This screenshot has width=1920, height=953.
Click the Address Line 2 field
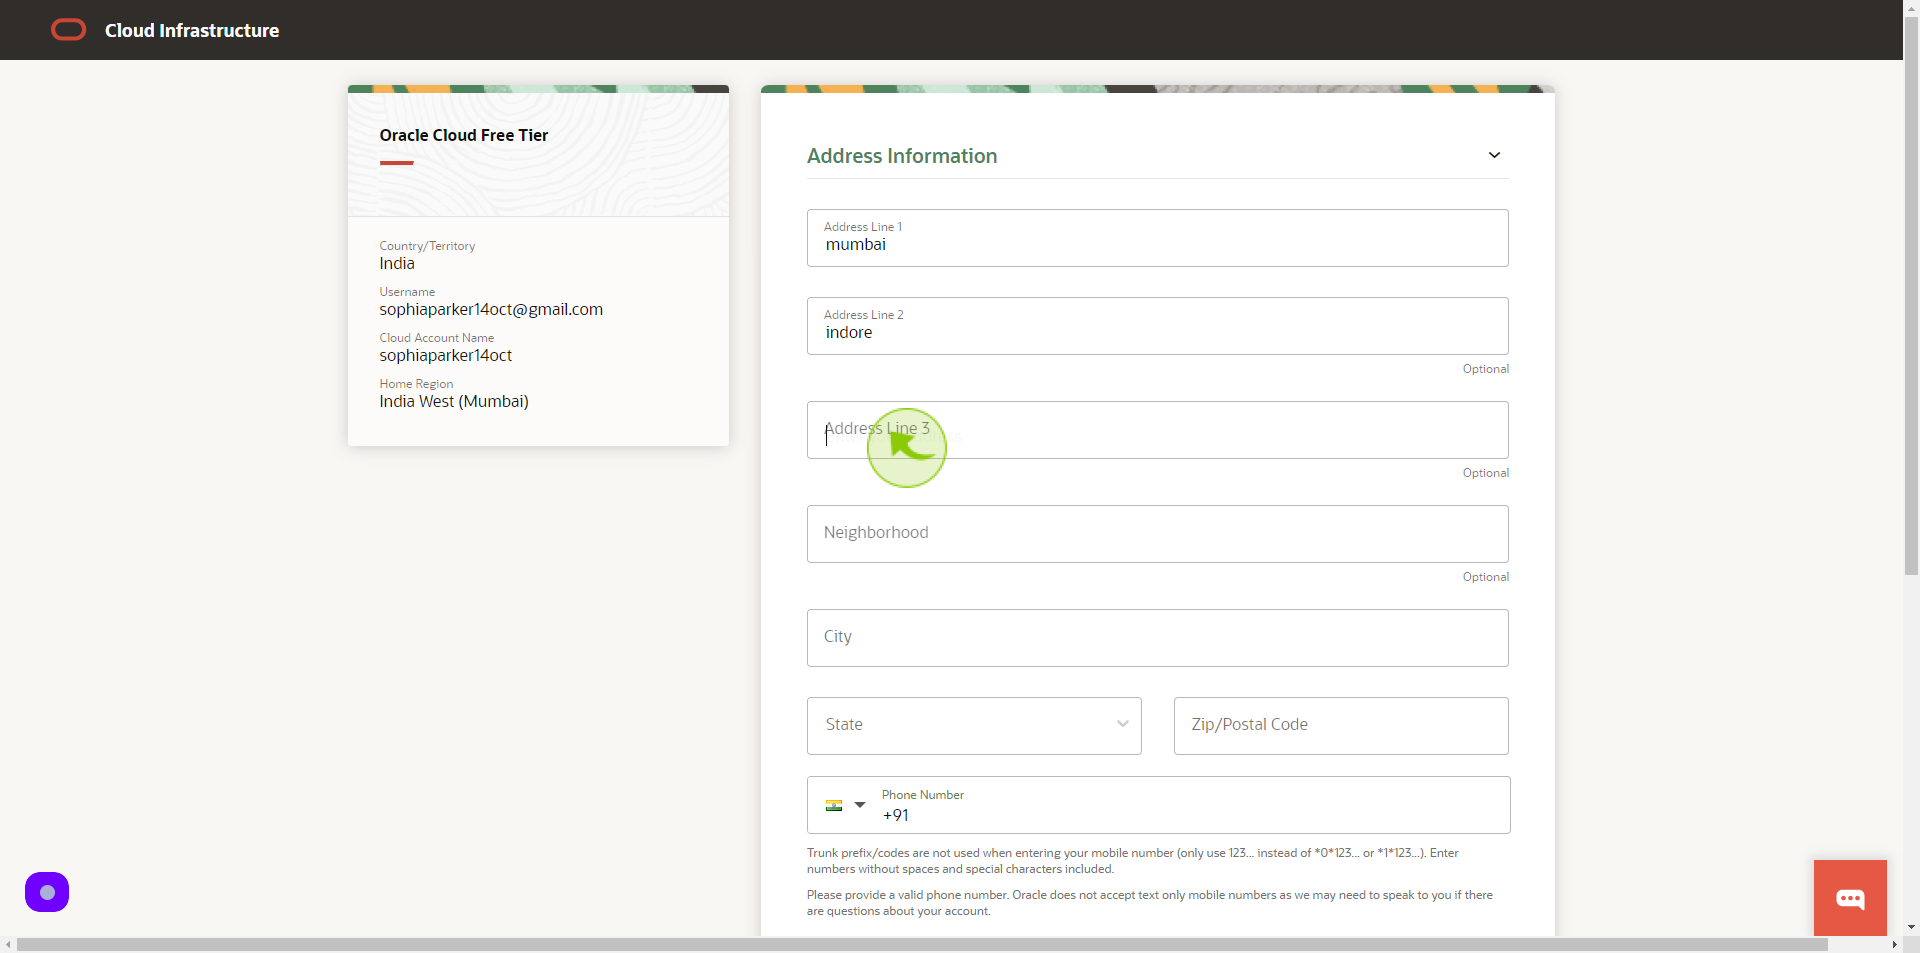[1158, 326]
